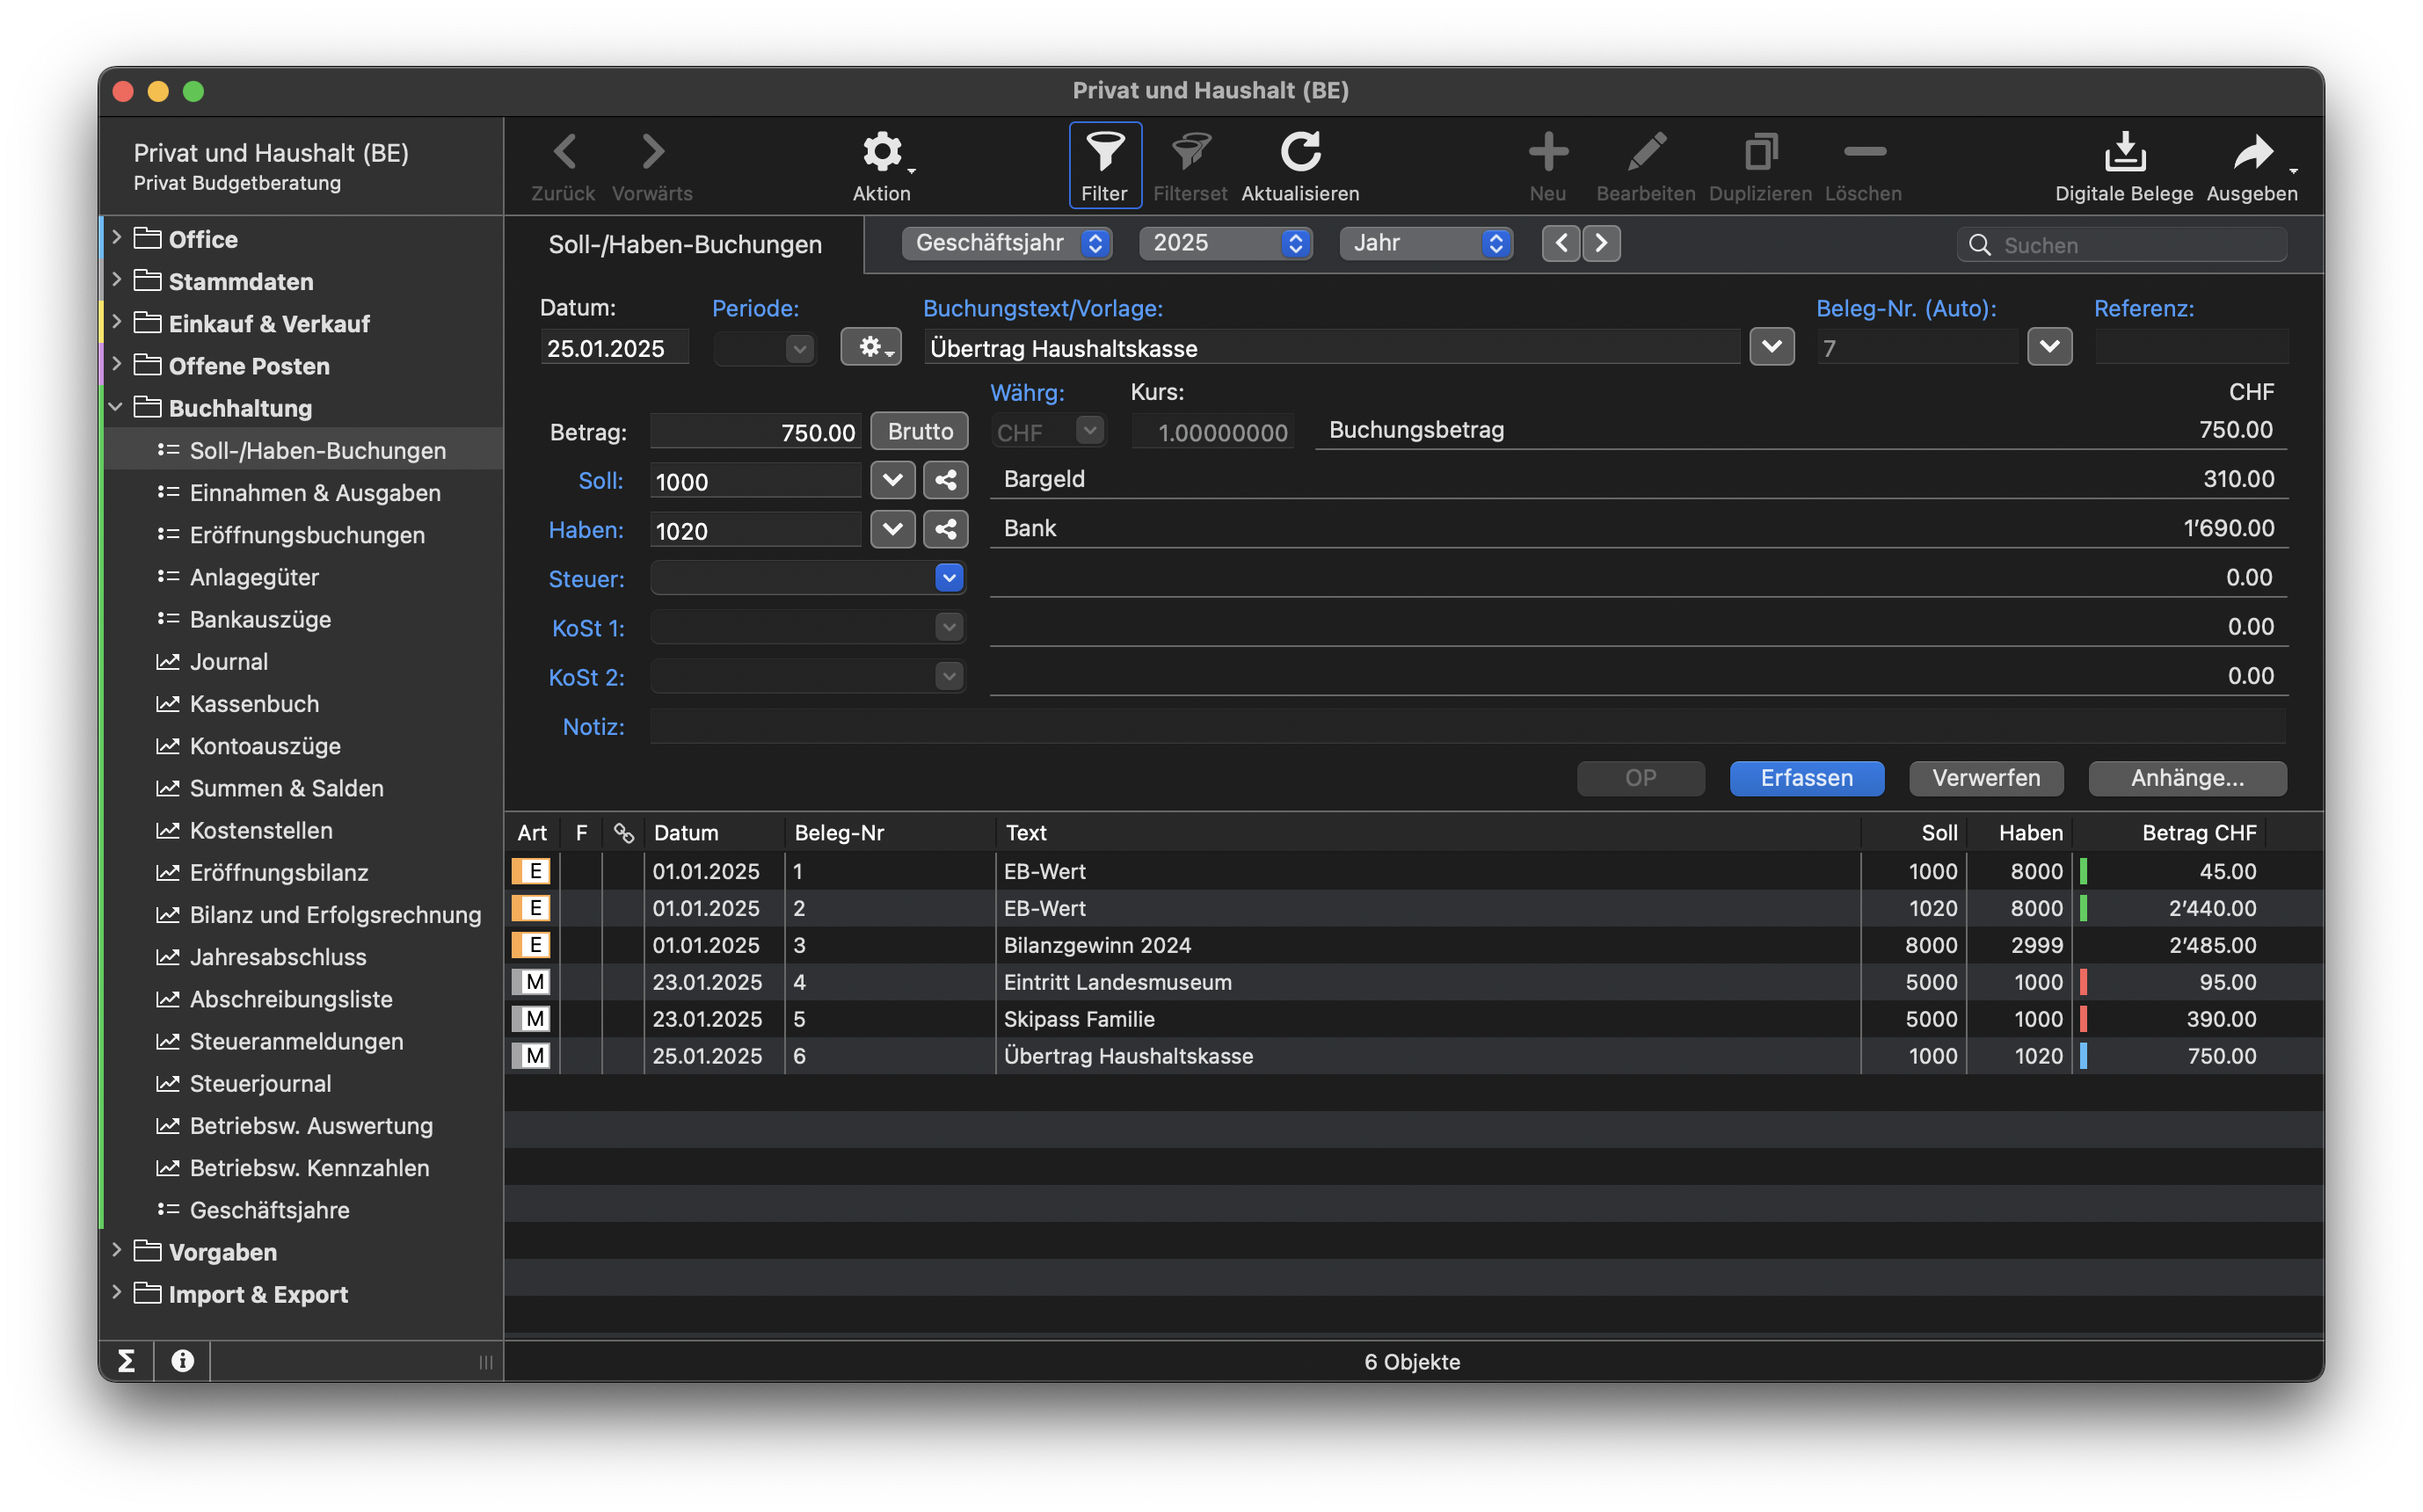Click the Neu plus toolbar icon
This screenshot has height=1512, width=2423.
pyautogui.click(x=1547, y=152)
